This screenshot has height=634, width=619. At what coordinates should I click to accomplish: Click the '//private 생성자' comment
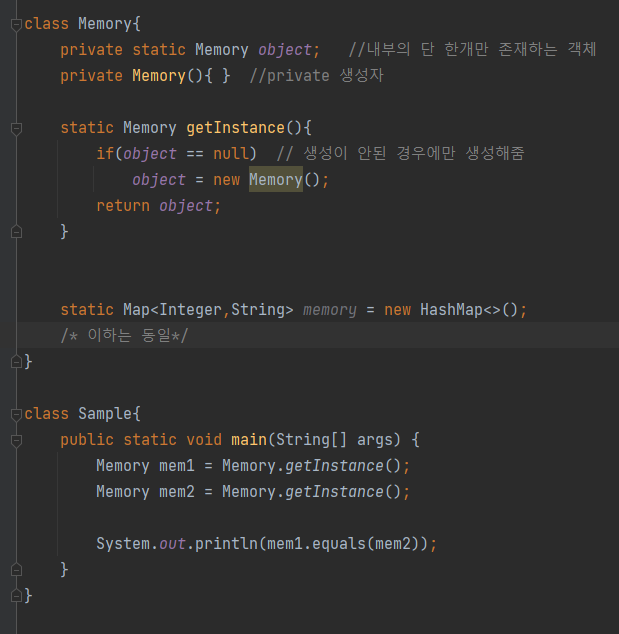coord(316,76)
